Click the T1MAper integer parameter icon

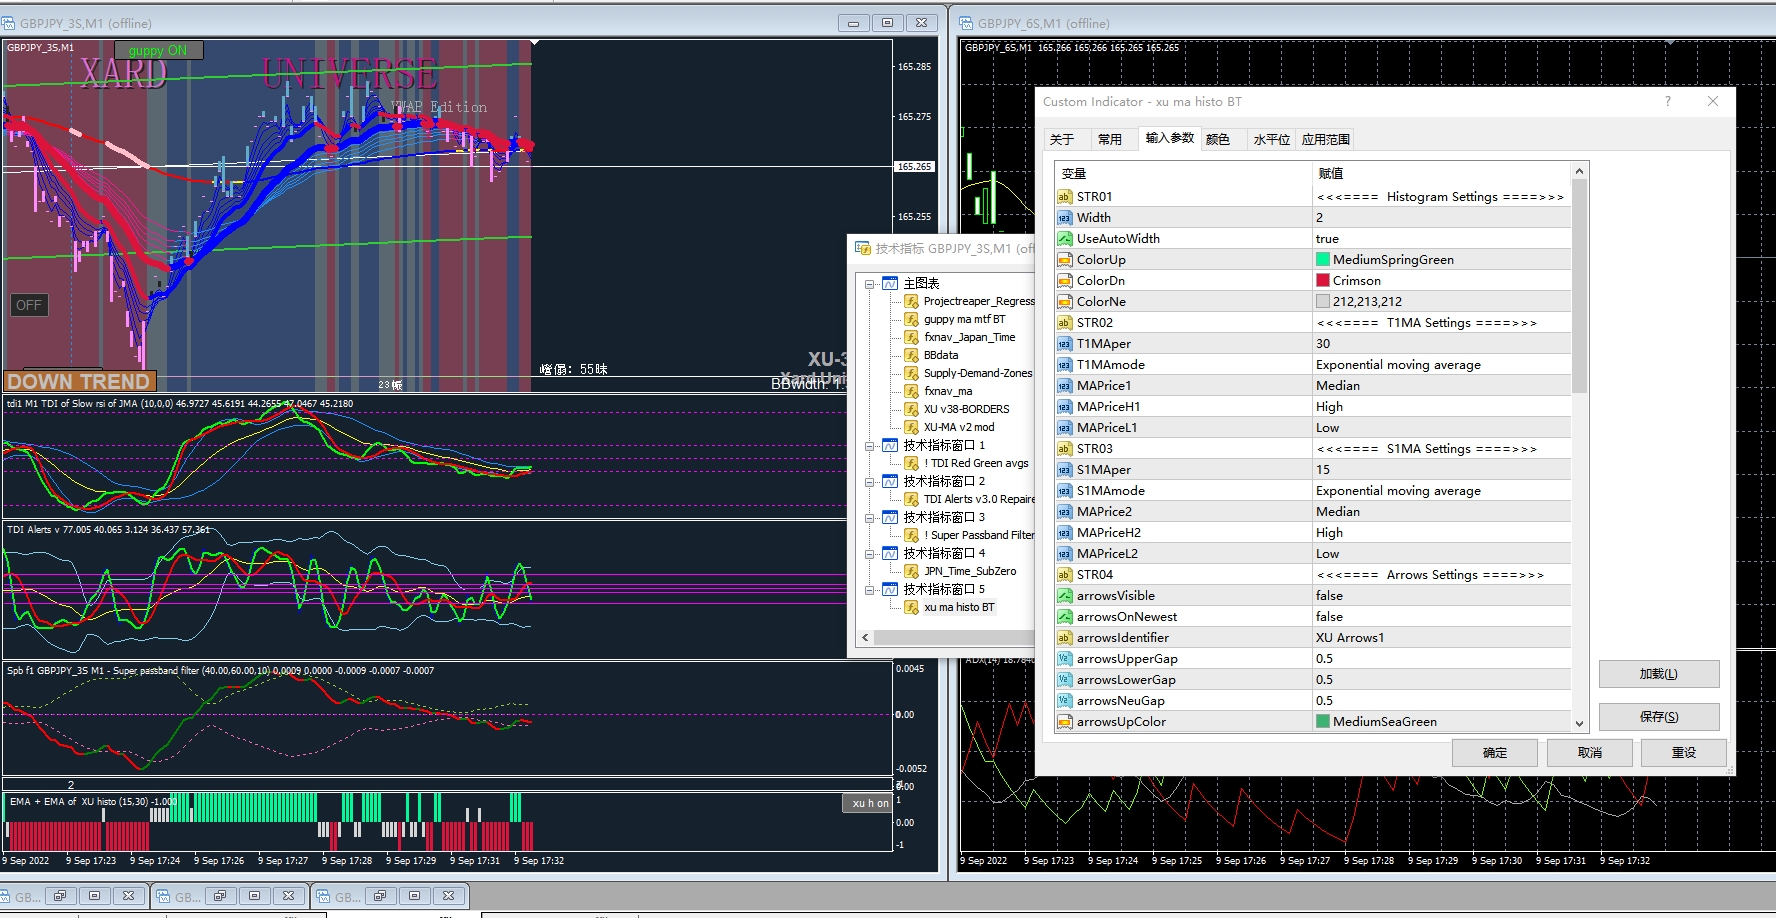[x=1065, y=344]
